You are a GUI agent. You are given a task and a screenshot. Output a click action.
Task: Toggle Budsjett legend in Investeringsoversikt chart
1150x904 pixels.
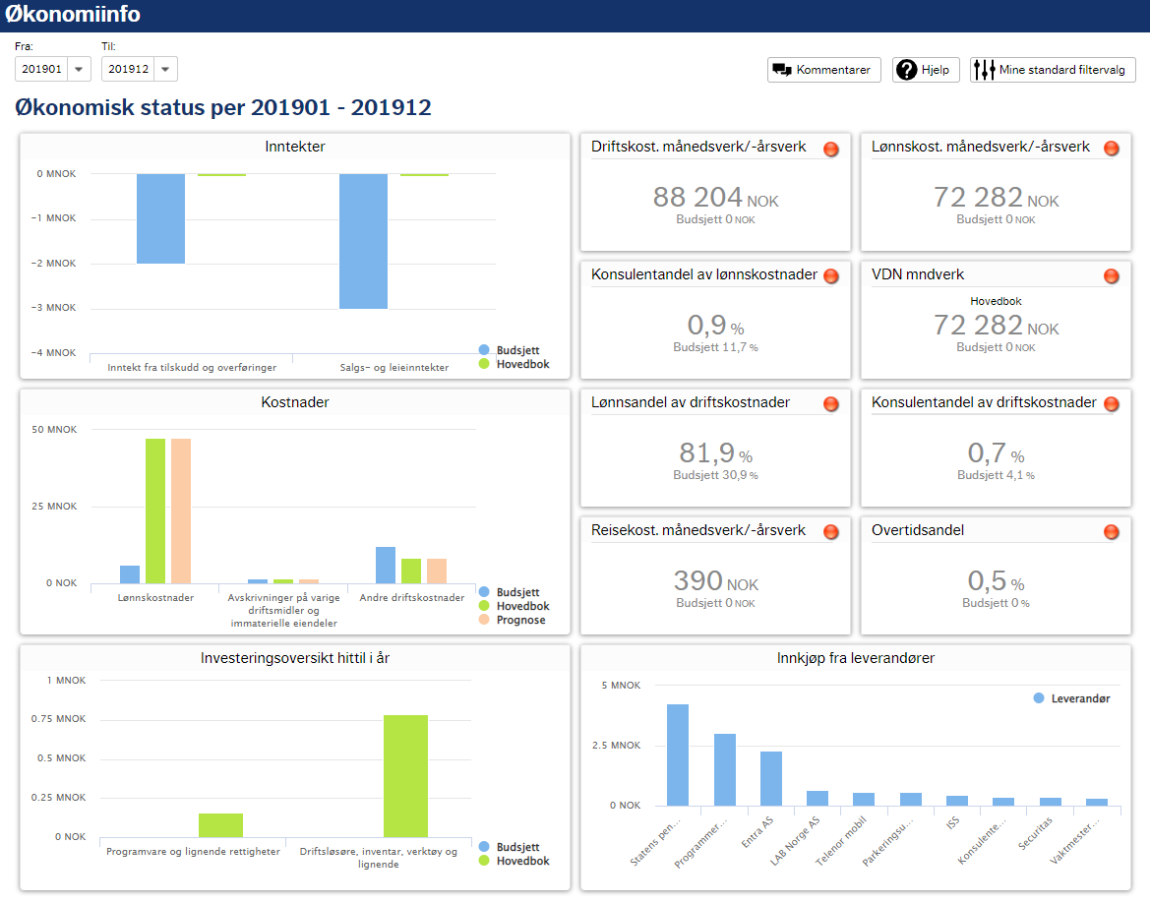[x=510, y=847]
